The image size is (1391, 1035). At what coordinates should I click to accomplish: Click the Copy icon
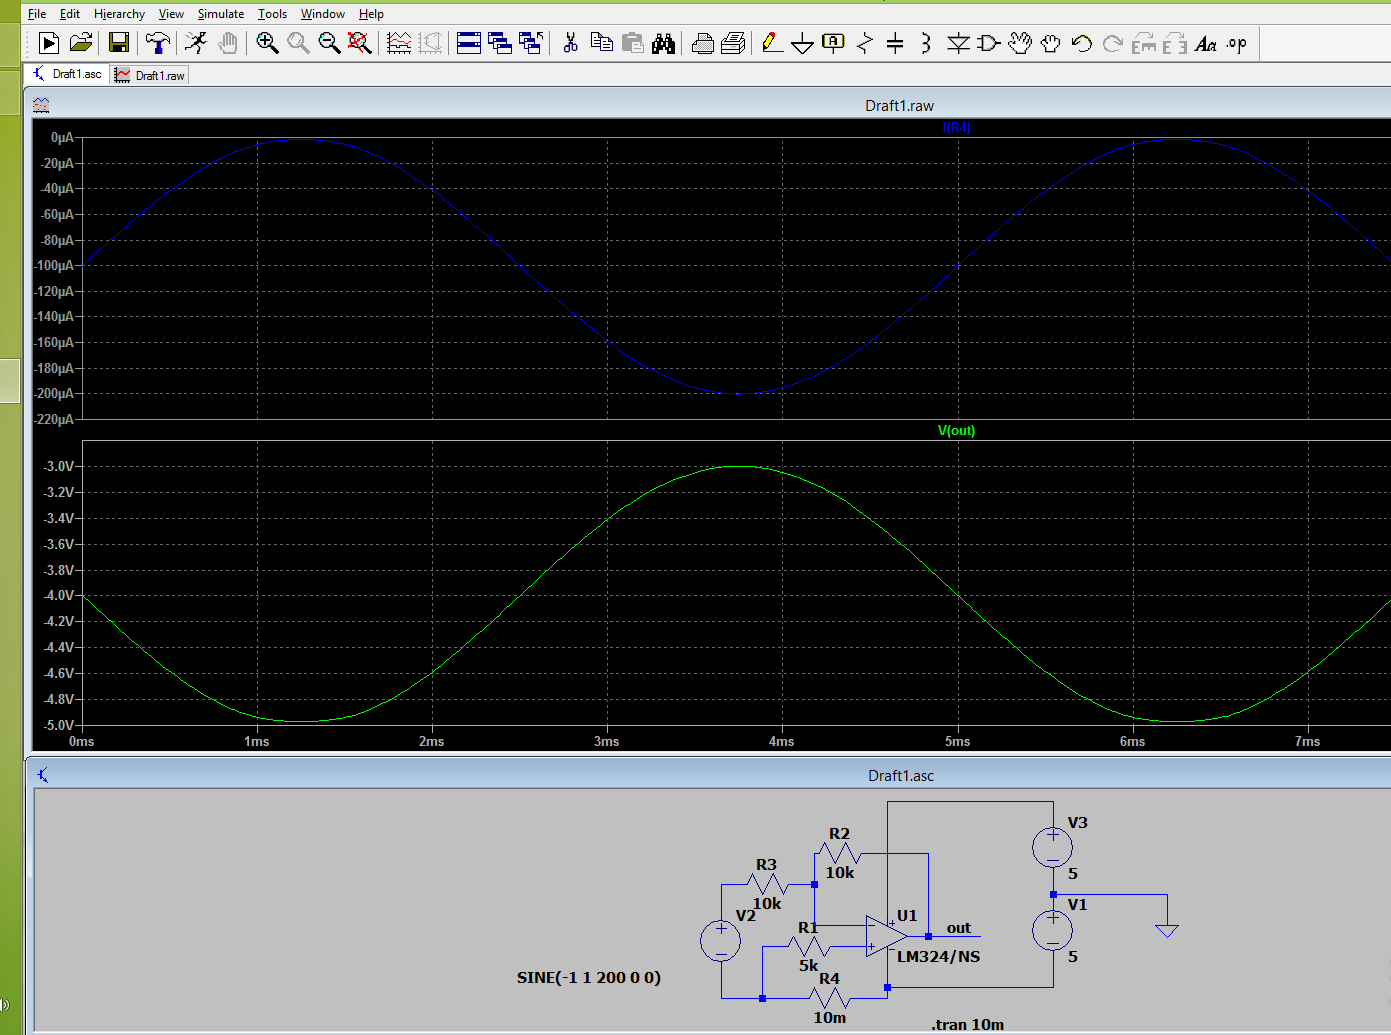pos(601,43)
